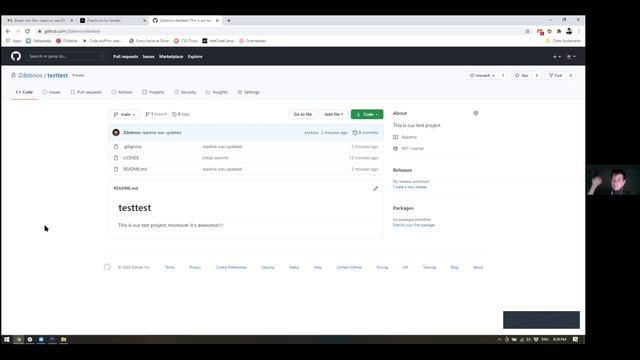Open the Add file dropdown
The width and height of the screenshot is (640, 360).
[x=333, y=114]
